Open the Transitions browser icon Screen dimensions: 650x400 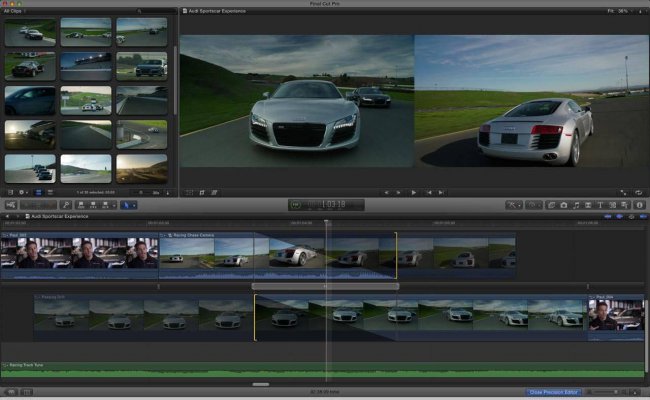pos(588,205)
